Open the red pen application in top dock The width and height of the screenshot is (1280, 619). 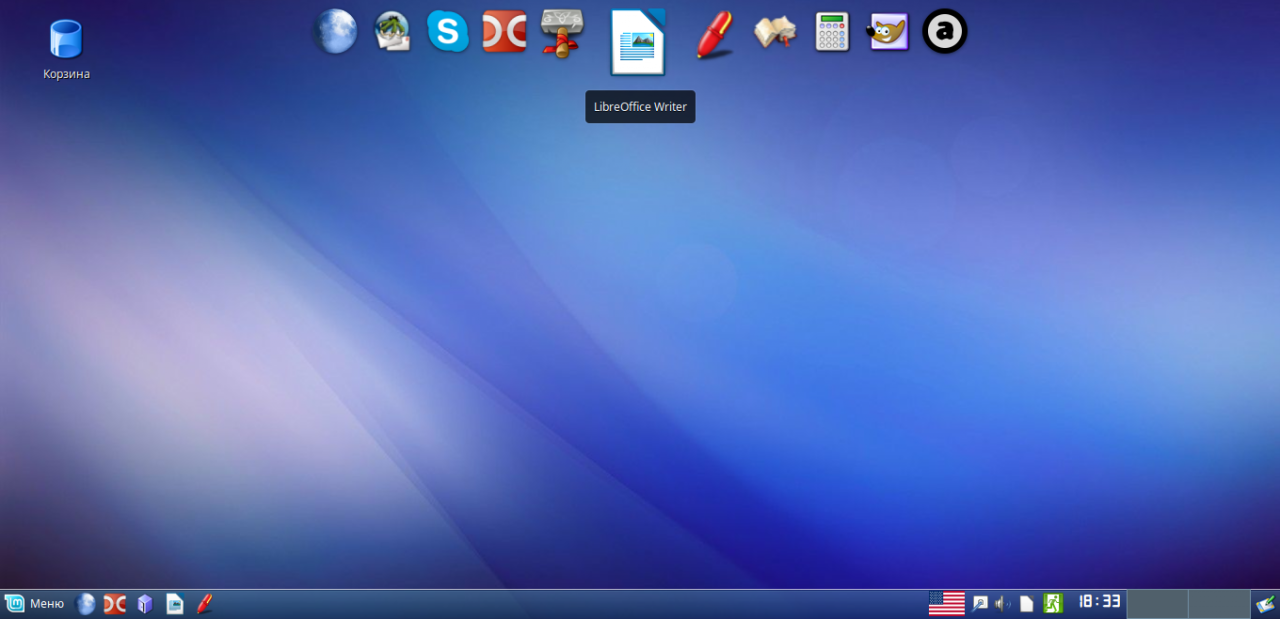[x=715, y=34]
